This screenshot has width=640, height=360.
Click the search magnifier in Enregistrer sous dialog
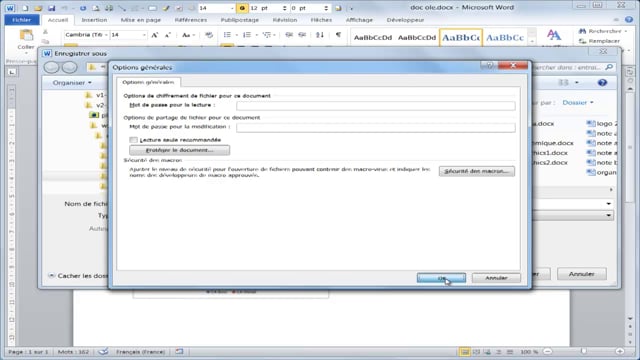click(609, 67)
